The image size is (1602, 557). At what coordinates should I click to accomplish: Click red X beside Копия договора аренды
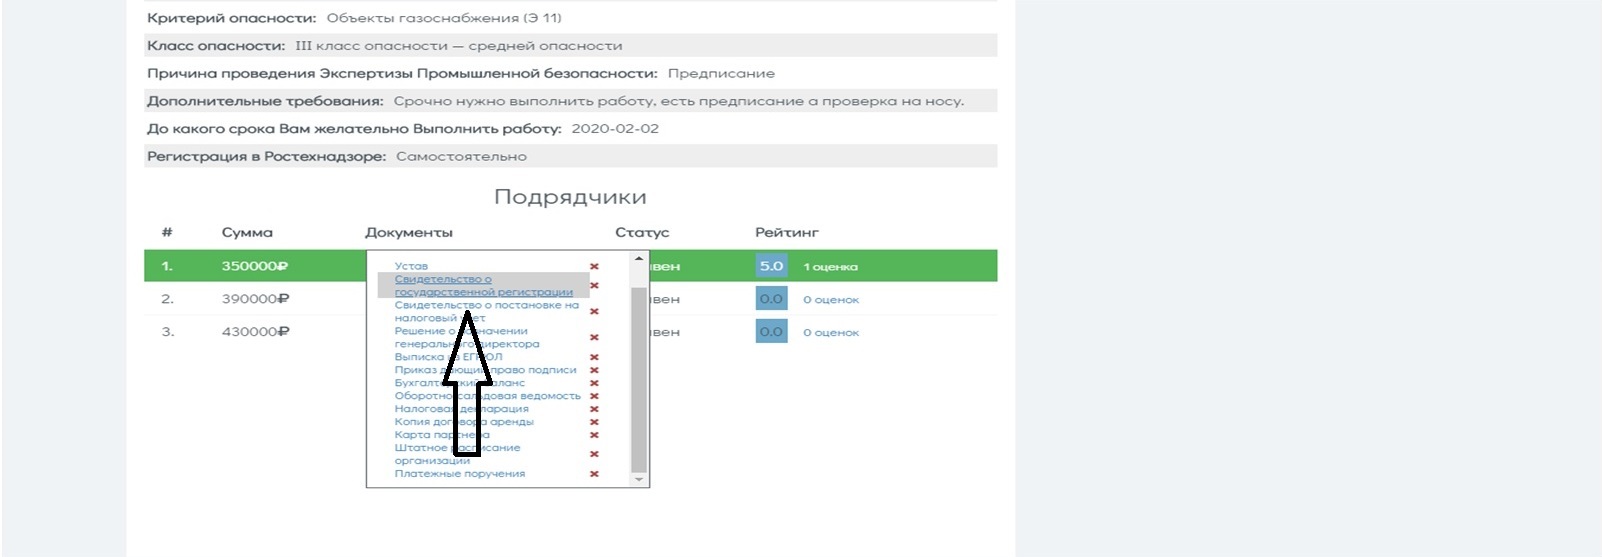(594, 422)
